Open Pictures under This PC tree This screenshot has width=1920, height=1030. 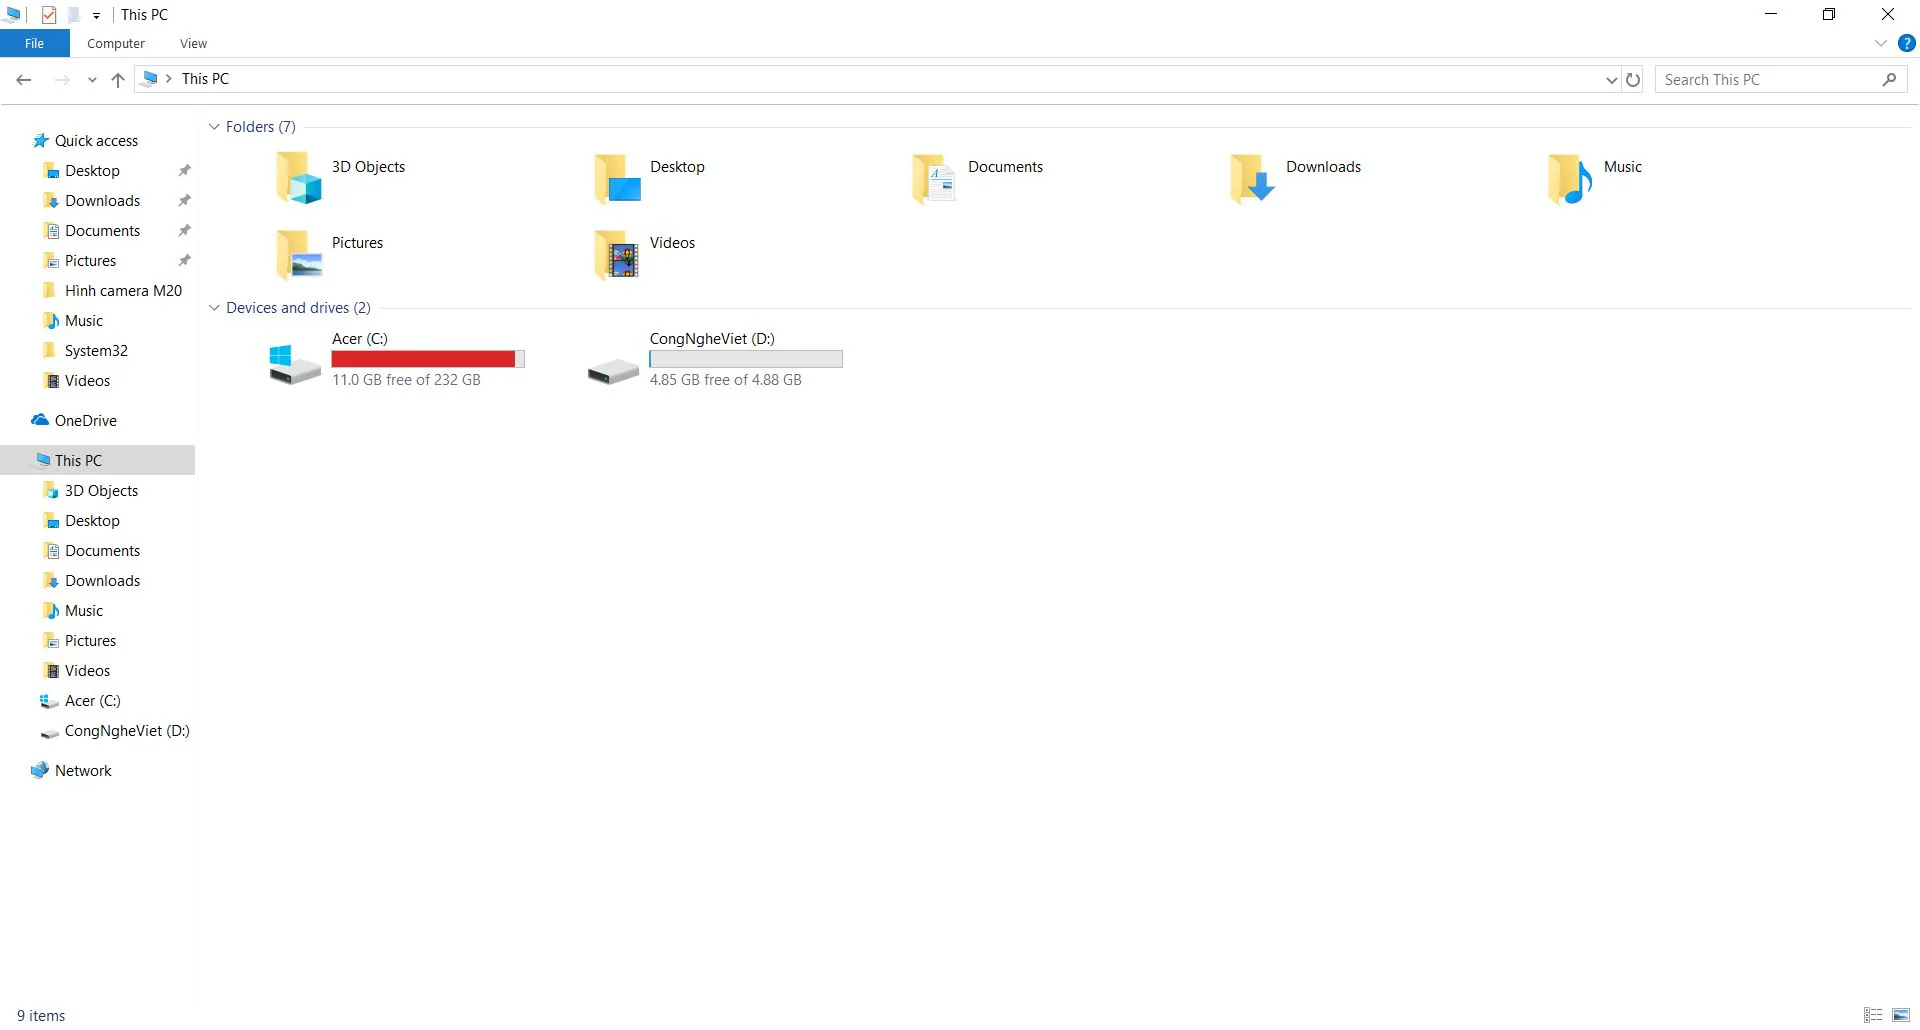(90, 641)
